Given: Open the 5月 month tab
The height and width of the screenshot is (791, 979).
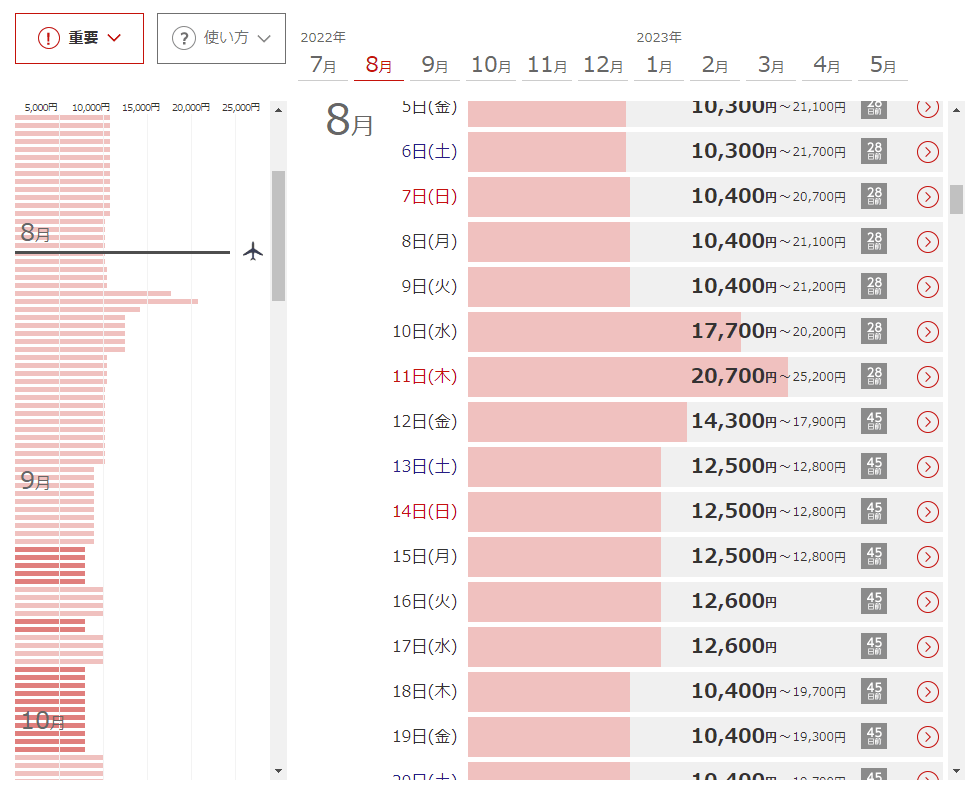Looking at the screenshot, I should (x=883, y=65).
